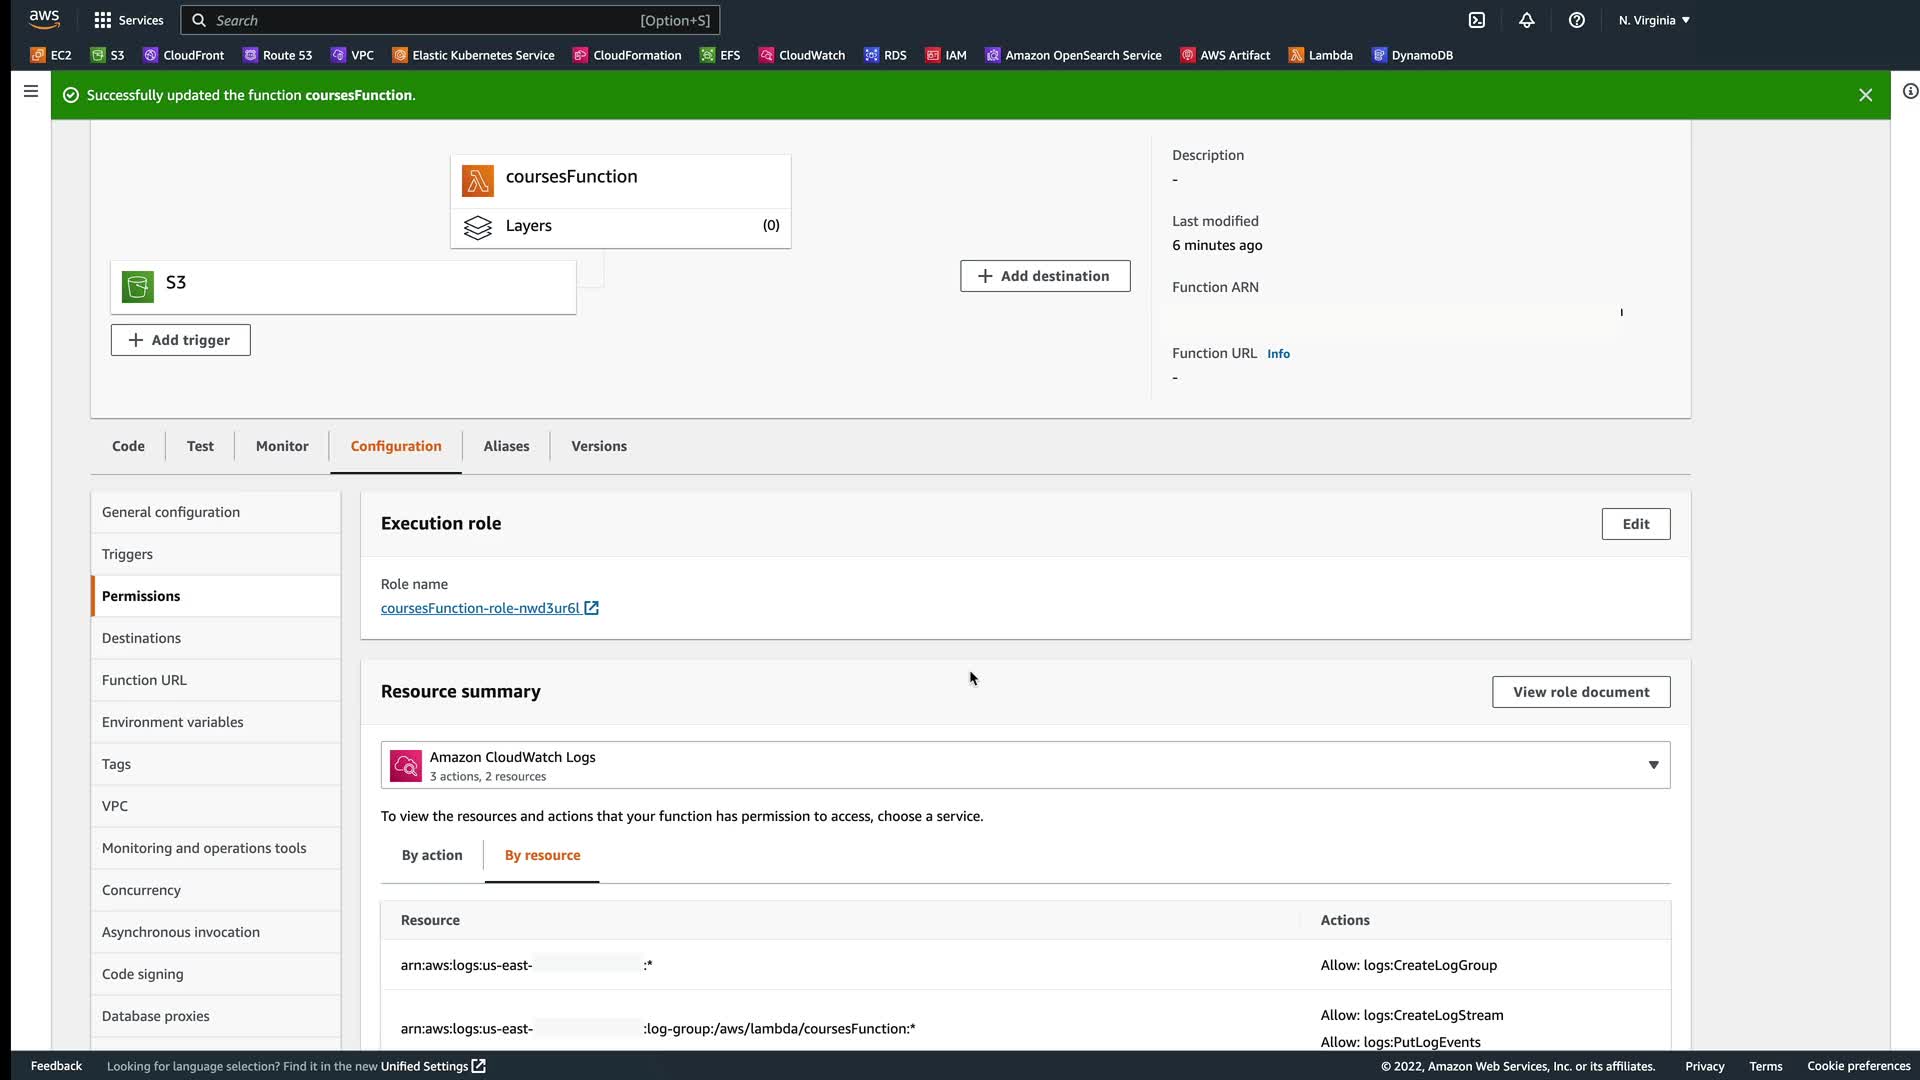Click the Add trigger button
Screen dimensions: 1920x1080
(x=181, y=340)
